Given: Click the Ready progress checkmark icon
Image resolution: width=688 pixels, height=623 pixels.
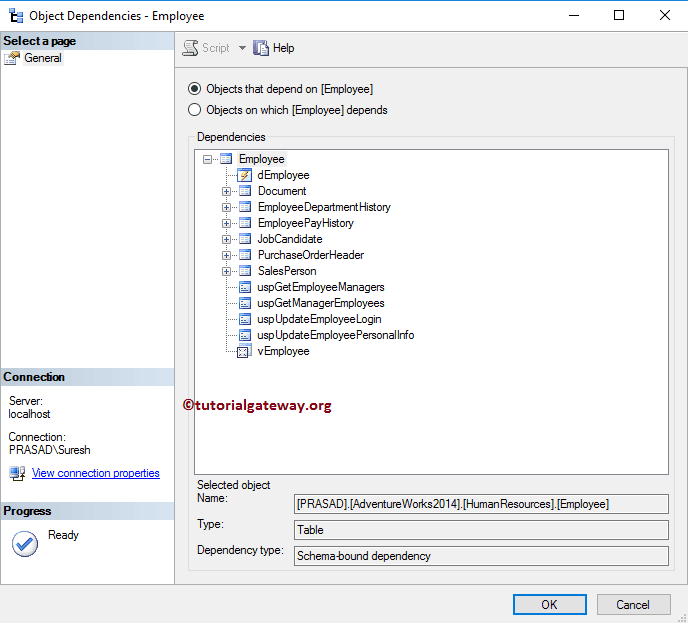Looking at the screenshot, I should 25,544.
